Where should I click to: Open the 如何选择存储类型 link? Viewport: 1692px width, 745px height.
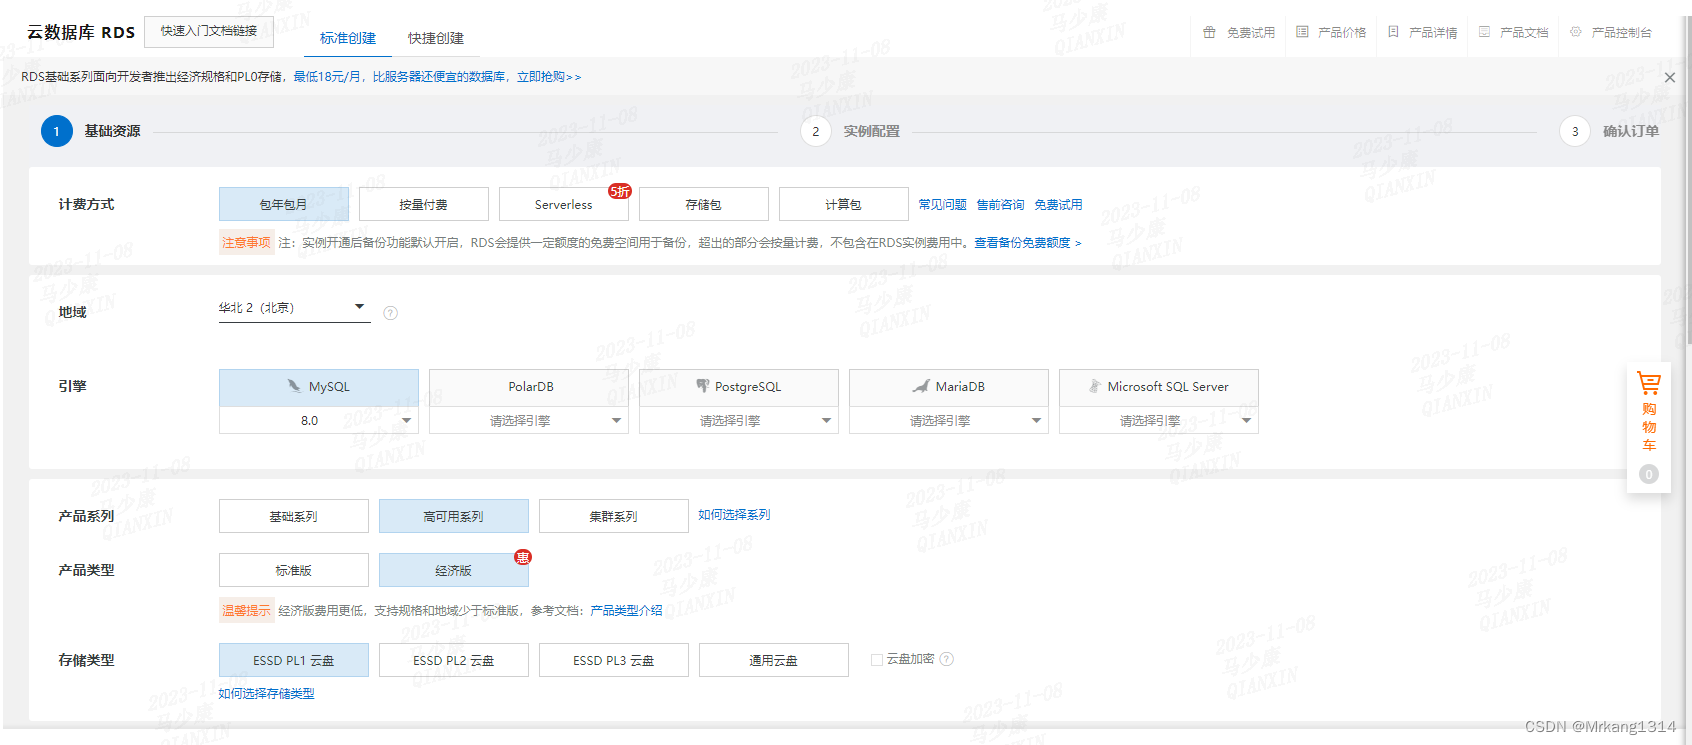click(266, 693)
